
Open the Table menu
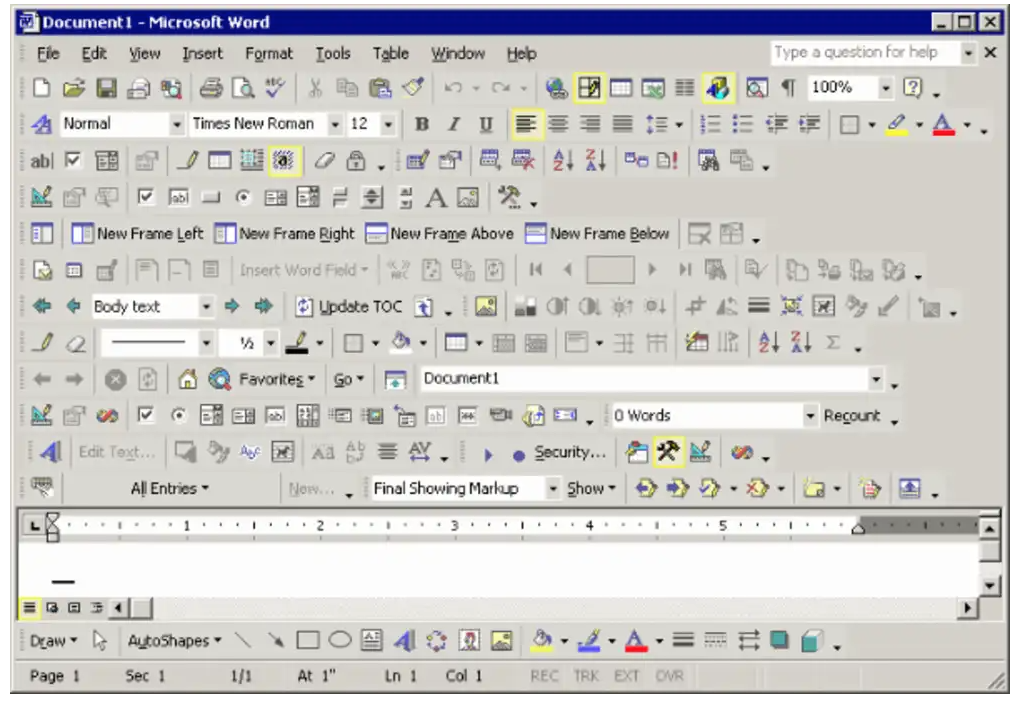[x=391, y=54]
